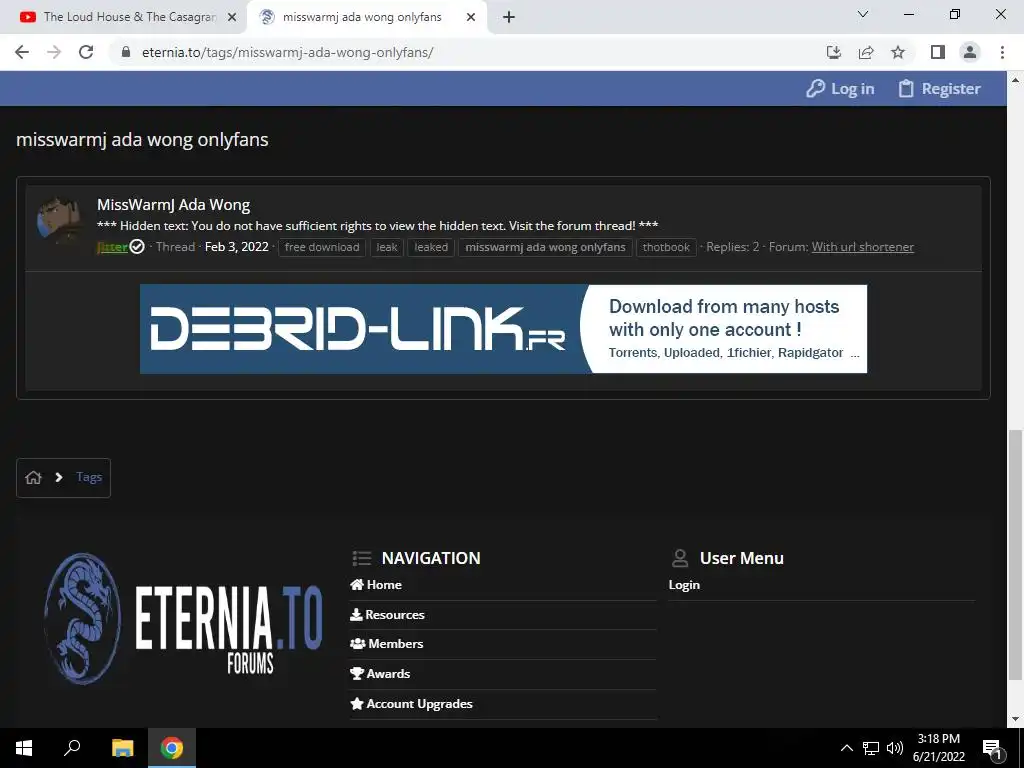
Task: Click the "Replies: 2" text
Action: tap(733, 247)
